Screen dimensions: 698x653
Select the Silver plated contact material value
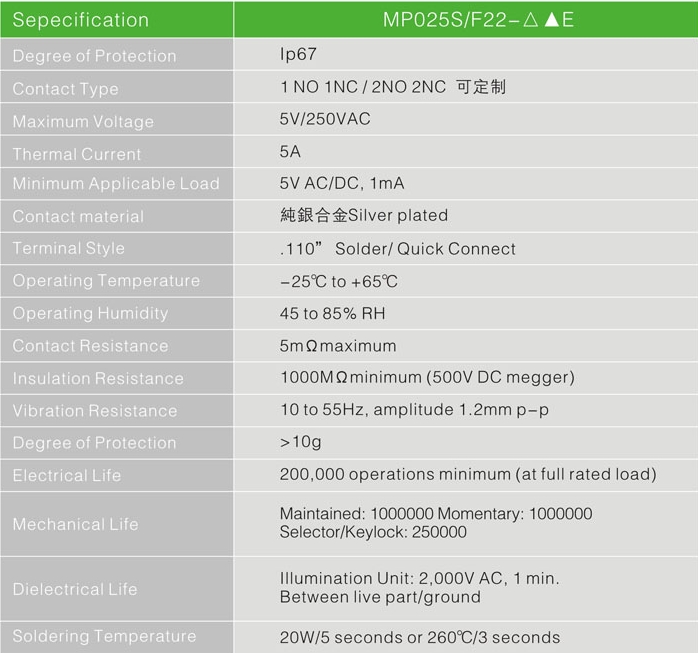click(x=364, y=216)
